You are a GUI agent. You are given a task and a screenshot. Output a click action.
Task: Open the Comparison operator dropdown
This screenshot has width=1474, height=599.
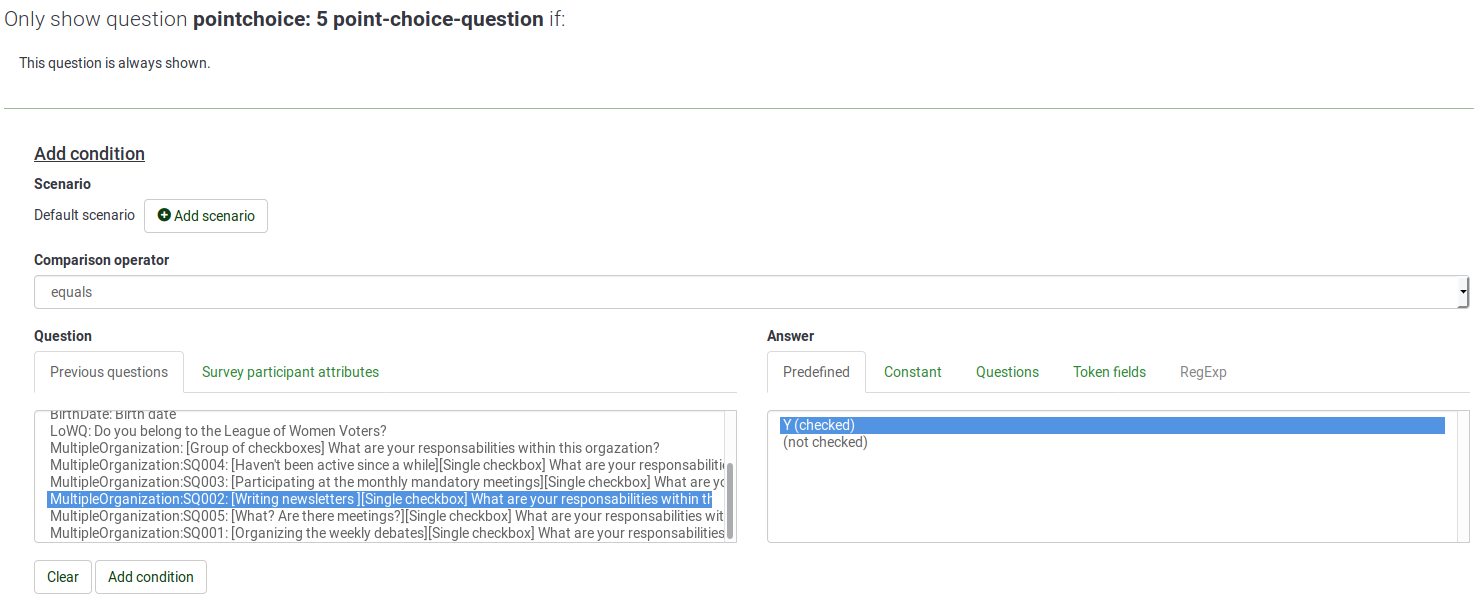click(750, 293)
